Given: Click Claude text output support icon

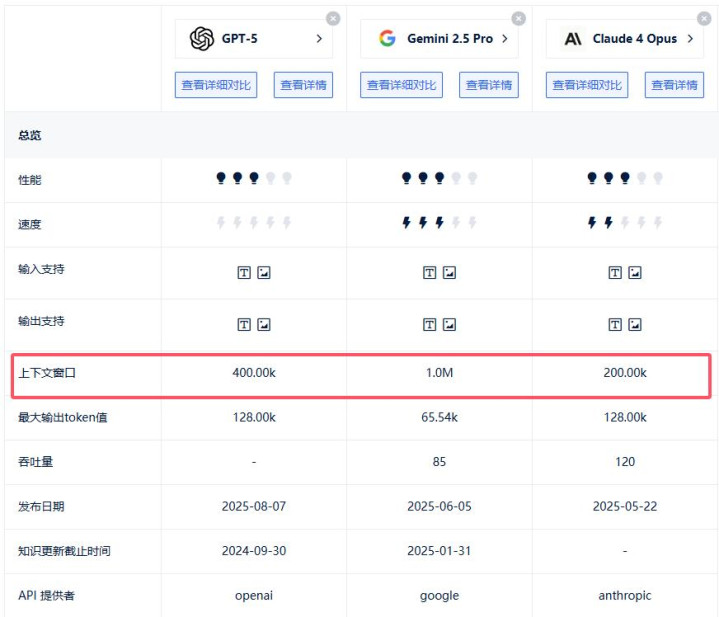Looking at the screenshot, I should 615,325.
